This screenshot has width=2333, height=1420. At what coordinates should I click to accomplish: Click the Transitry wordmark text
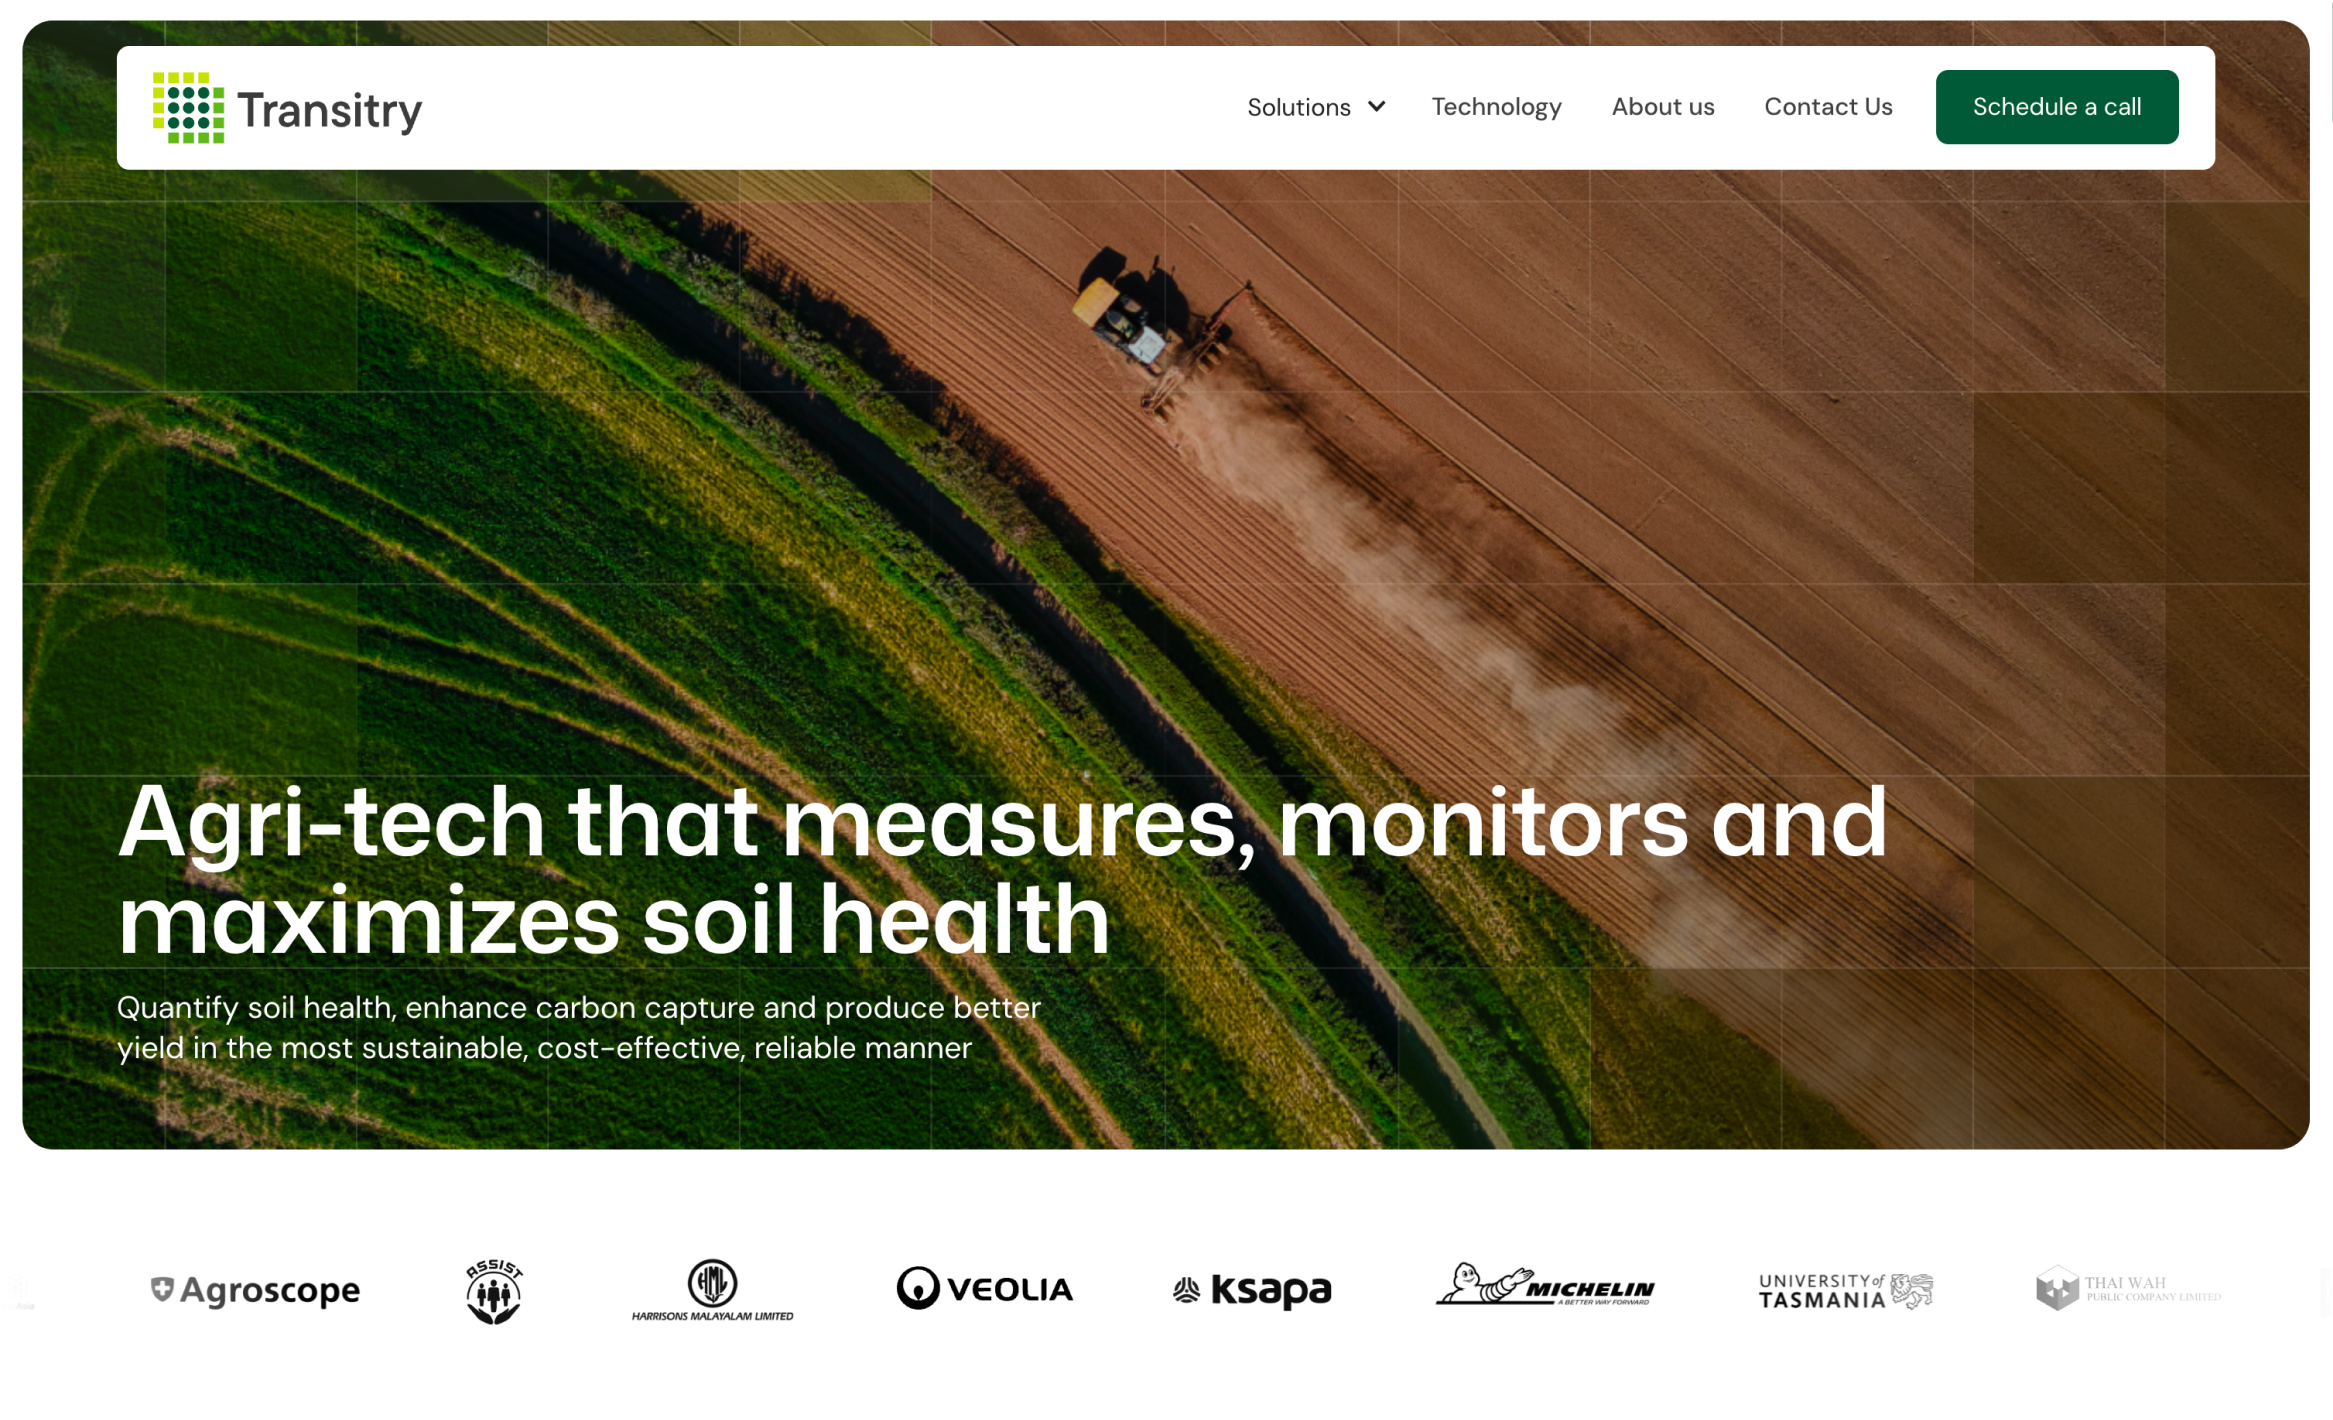[330, 110]
